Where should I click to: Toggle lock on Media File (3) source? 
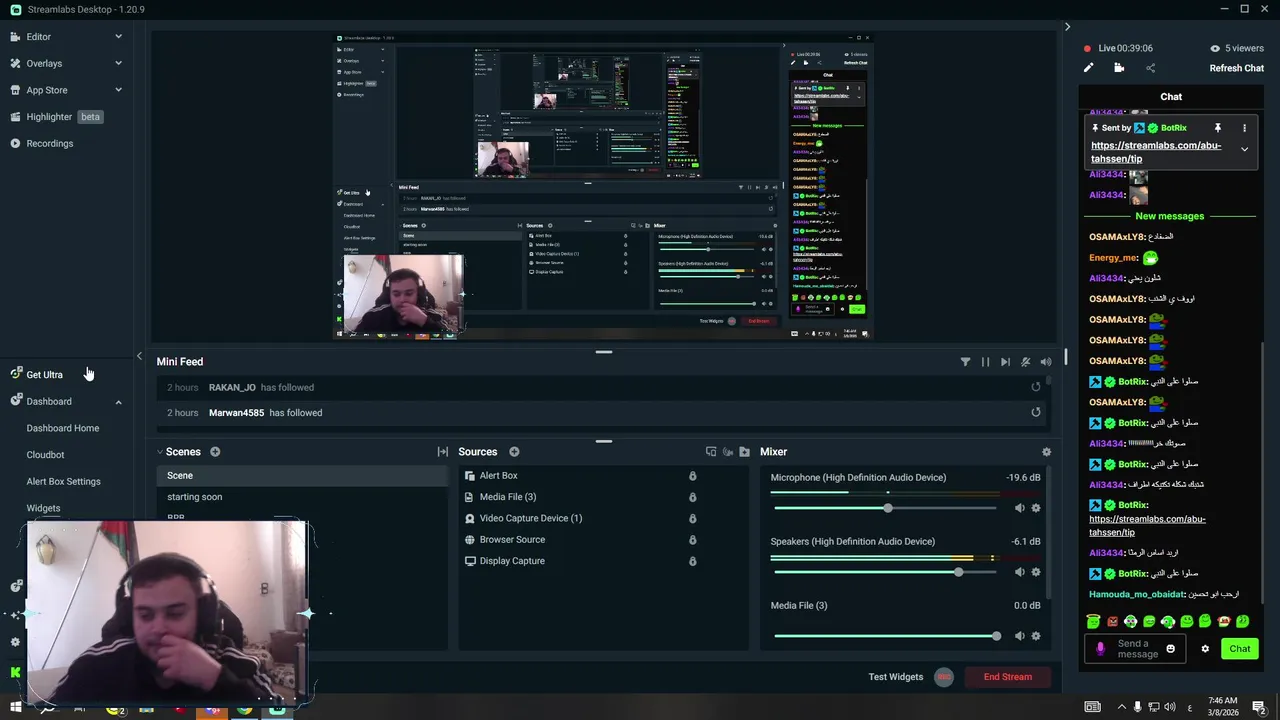[x=692, y=497]
